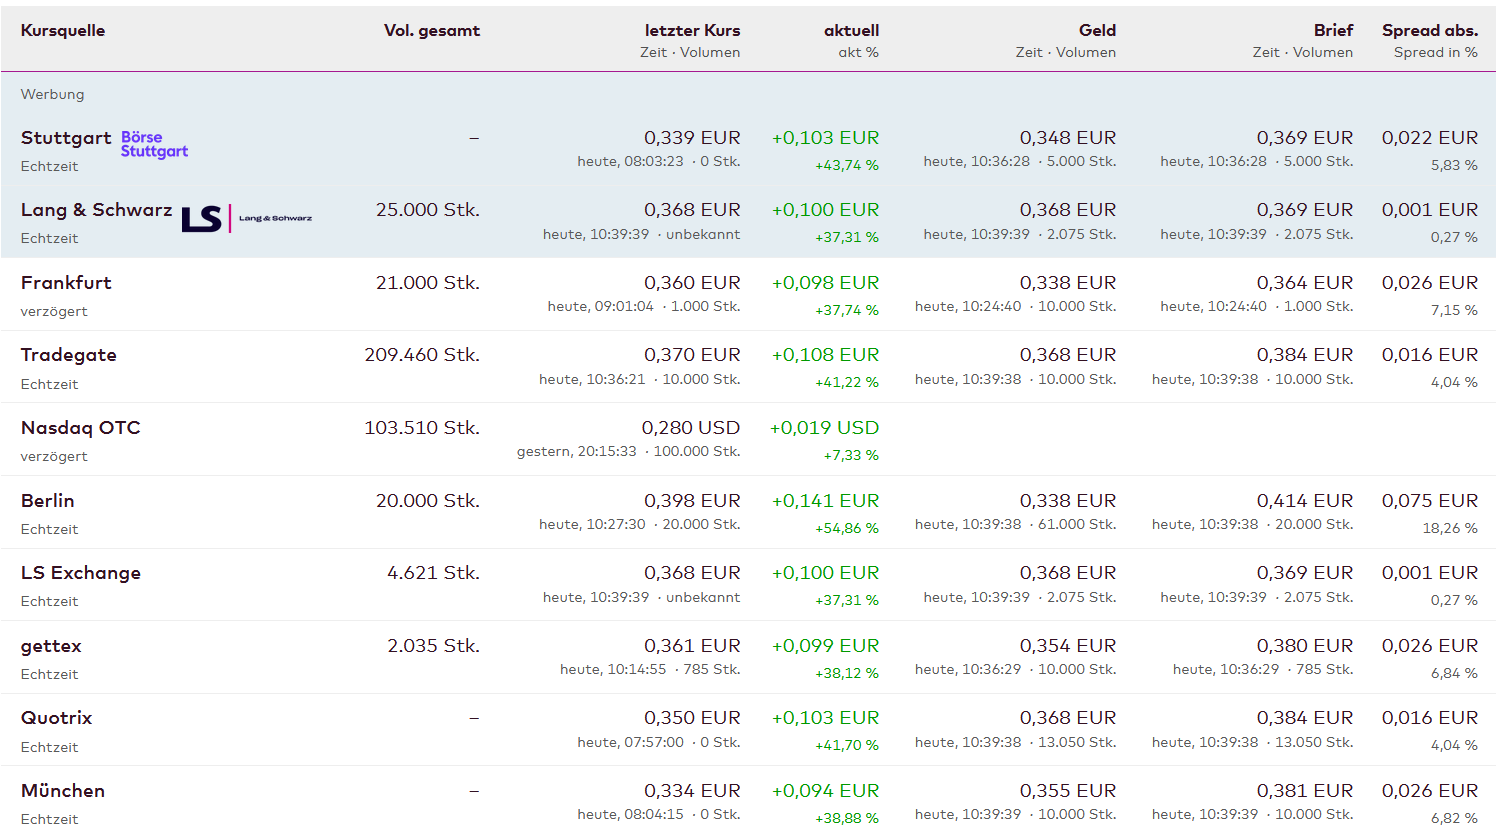Click Frankfurt ask price 0,364 EUR
The height and width of the screenshot is (836, 1496).
point(1305,283)
